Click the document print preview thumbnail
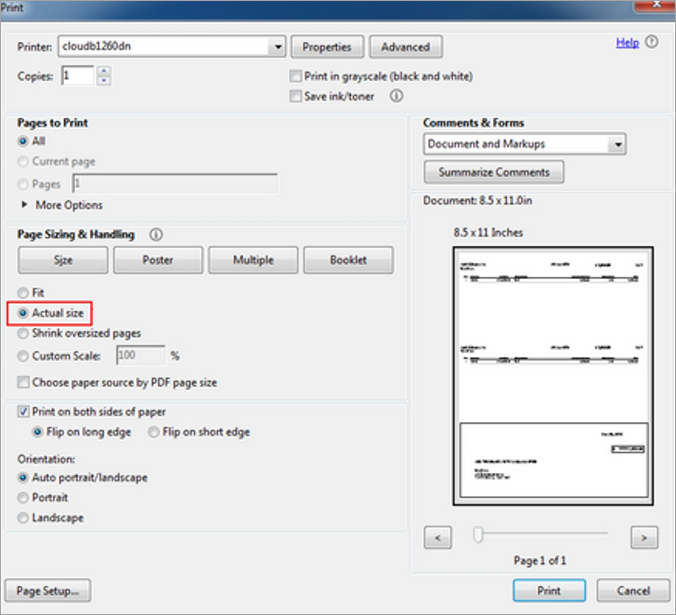The width and height of the screenshot is (676, 615). [553, 376]
